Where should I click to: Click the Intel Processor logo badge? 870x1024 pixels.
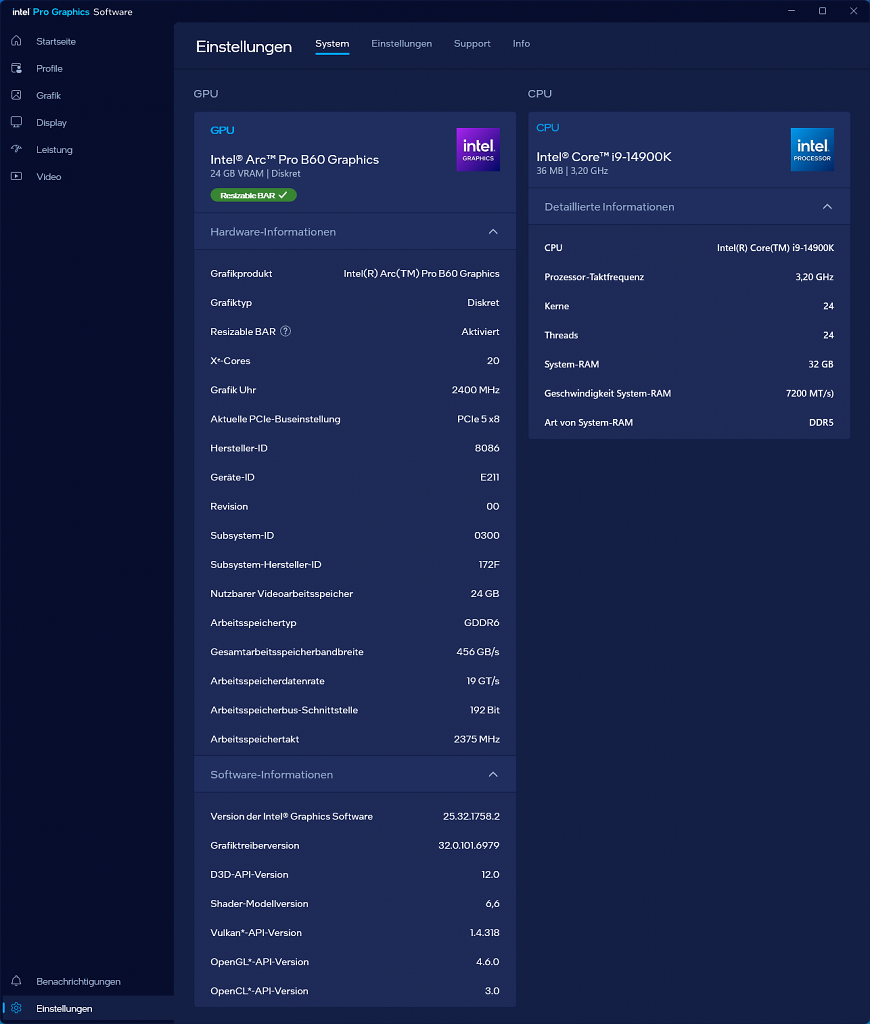pyautogui.click(x=812, y=150)
